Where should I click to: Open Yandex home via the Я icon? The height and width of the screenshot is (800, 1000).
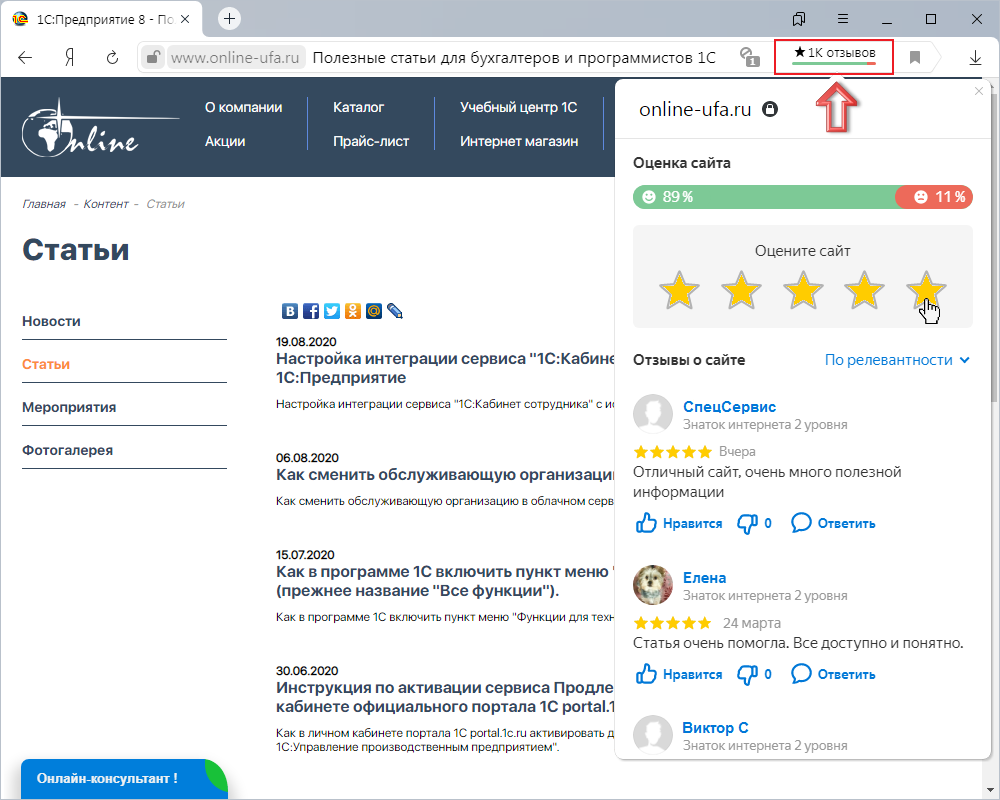point(70,58)
